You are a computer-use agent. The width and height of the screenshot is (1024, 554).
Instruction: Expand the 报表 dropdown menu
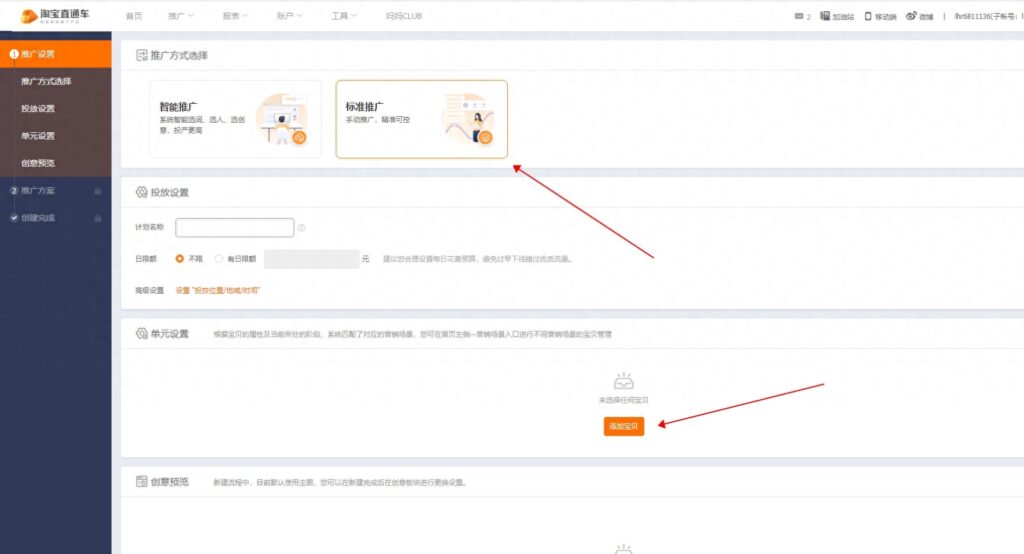[235, 16]
